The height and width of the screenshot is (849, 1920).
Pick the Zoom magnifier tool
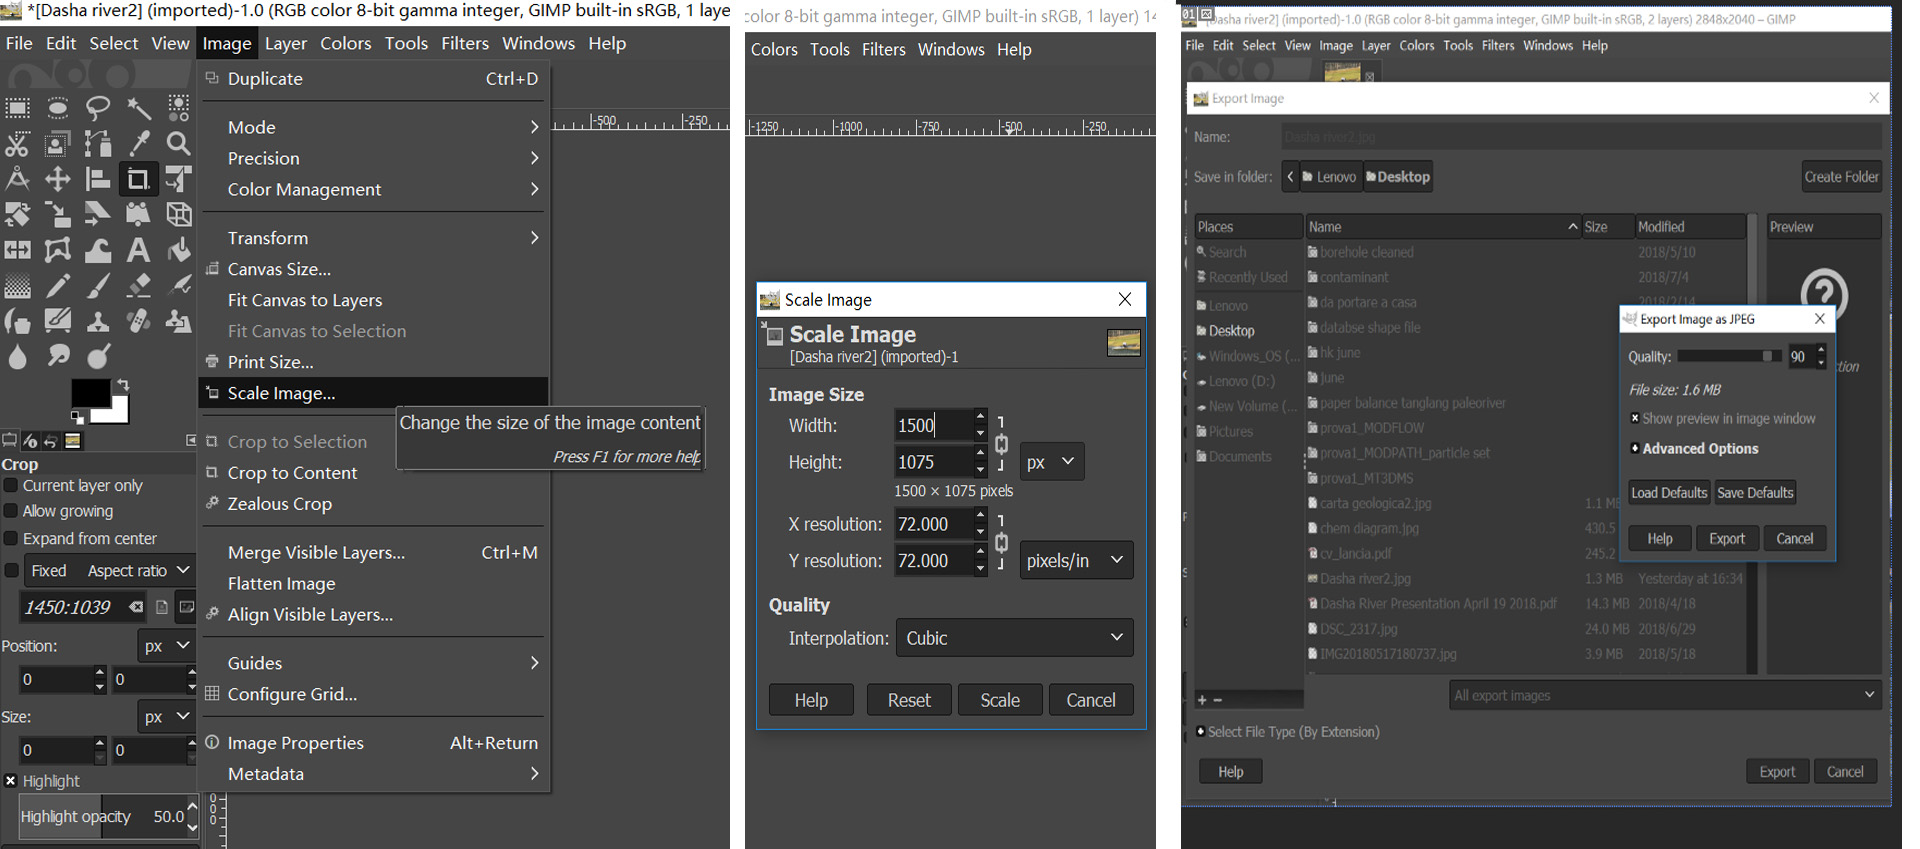pos(178,144)
